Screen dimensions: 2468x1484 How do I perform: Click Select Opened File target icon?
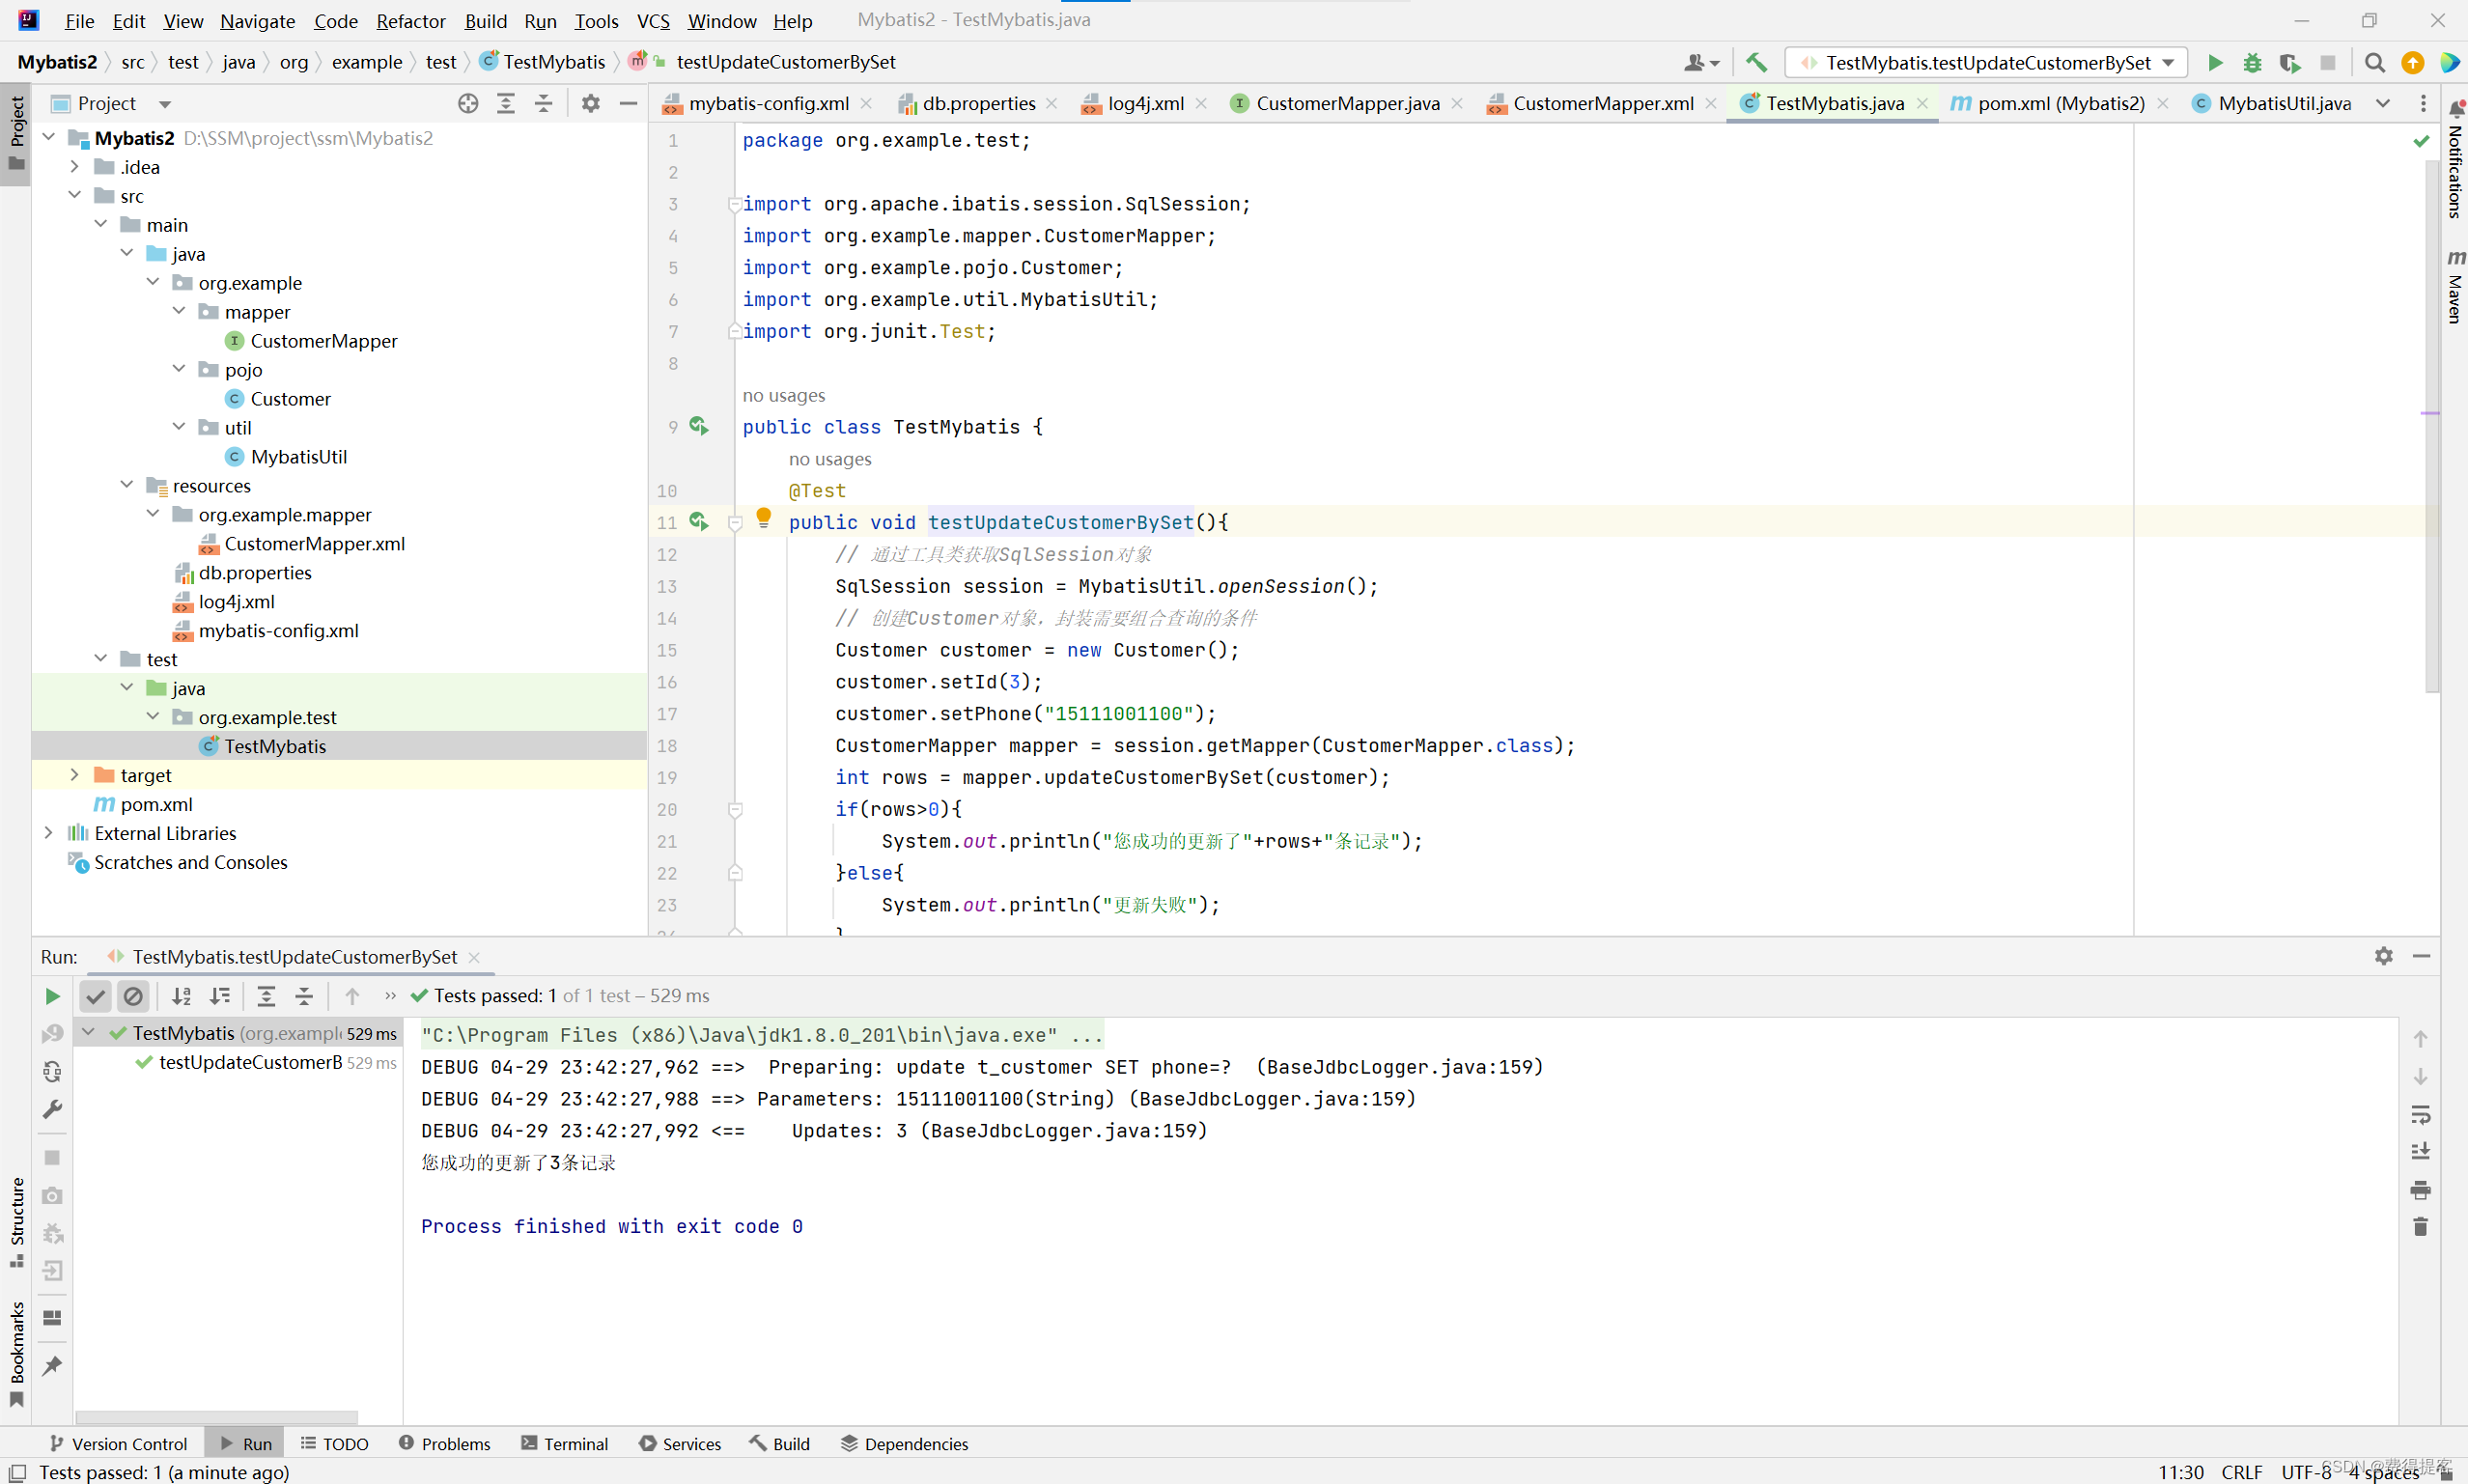pos(468,103)
